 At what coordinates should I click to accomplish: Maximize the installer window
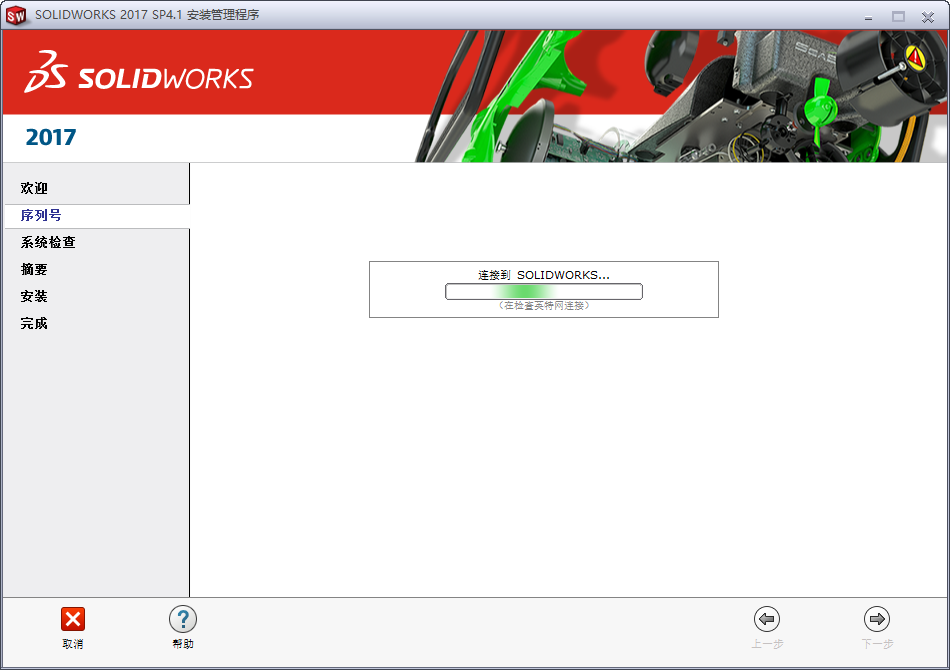click(x=899, y=16)
